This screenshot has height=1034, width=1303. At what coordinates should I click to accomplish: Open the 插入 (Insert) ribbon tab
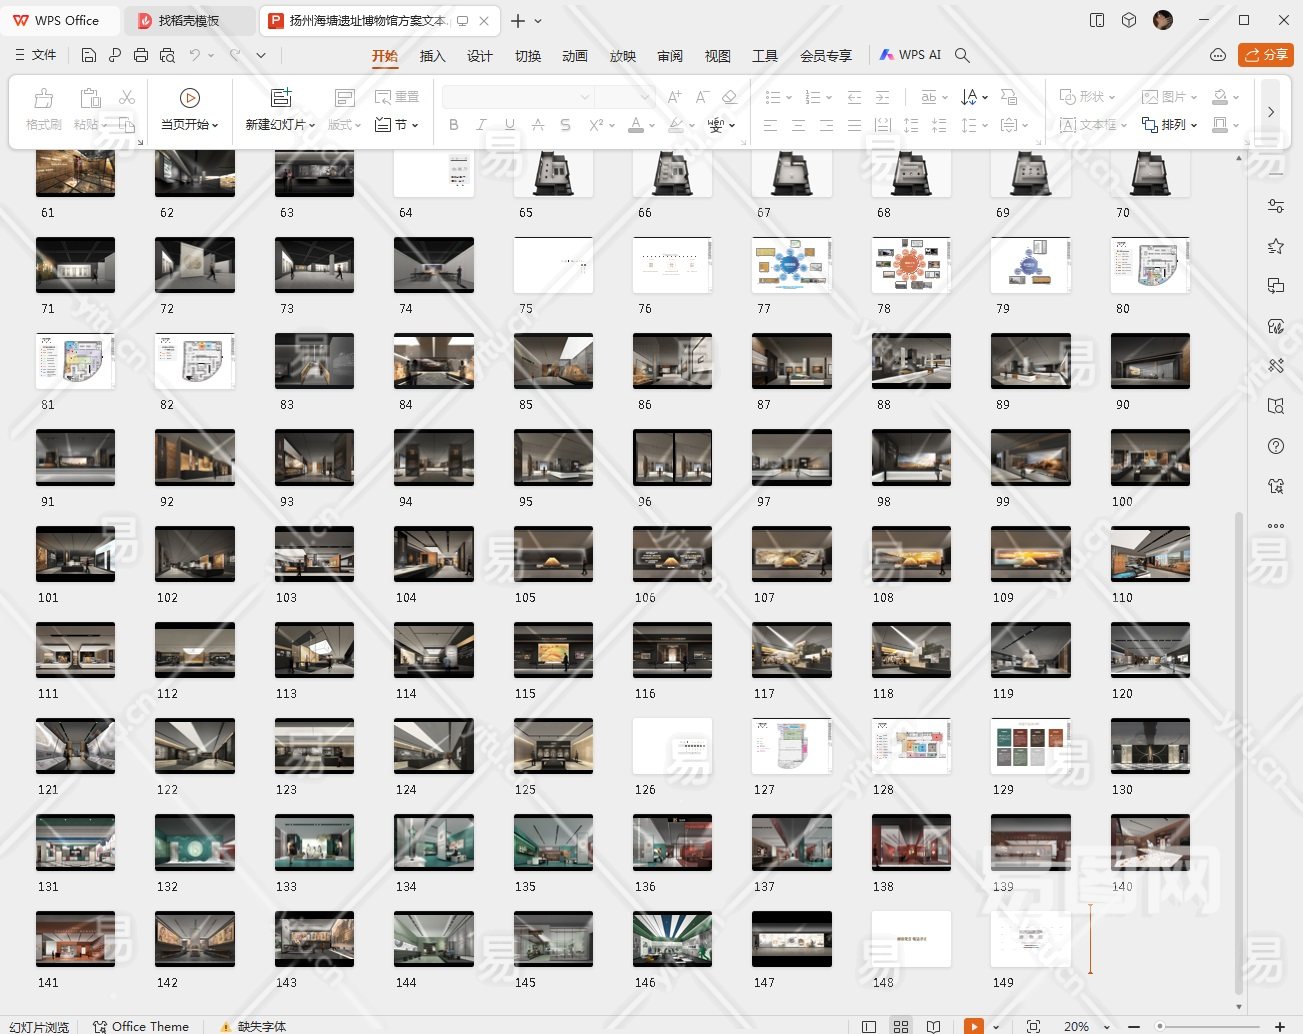point(432,56)
